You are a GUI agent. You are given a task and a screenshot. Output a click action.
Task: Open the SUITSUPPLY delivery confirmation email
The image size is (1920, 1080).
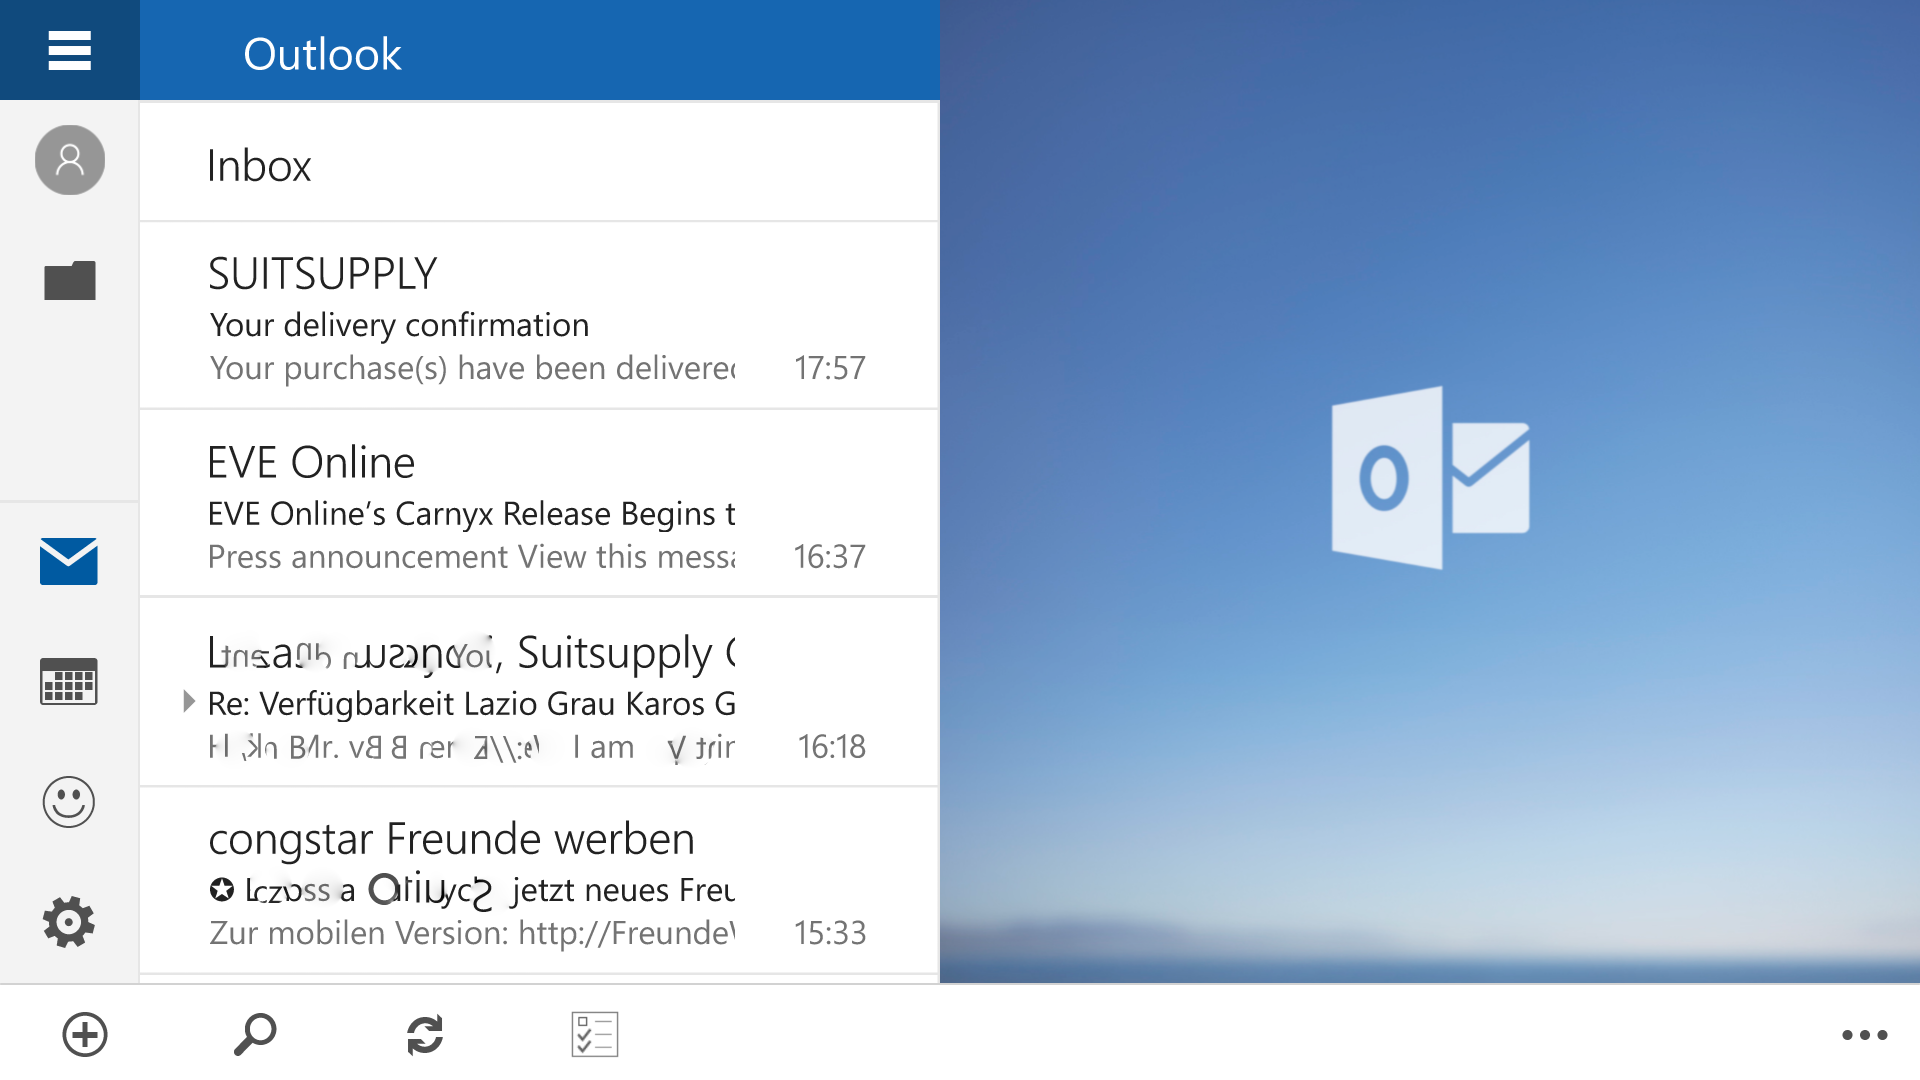539,316
